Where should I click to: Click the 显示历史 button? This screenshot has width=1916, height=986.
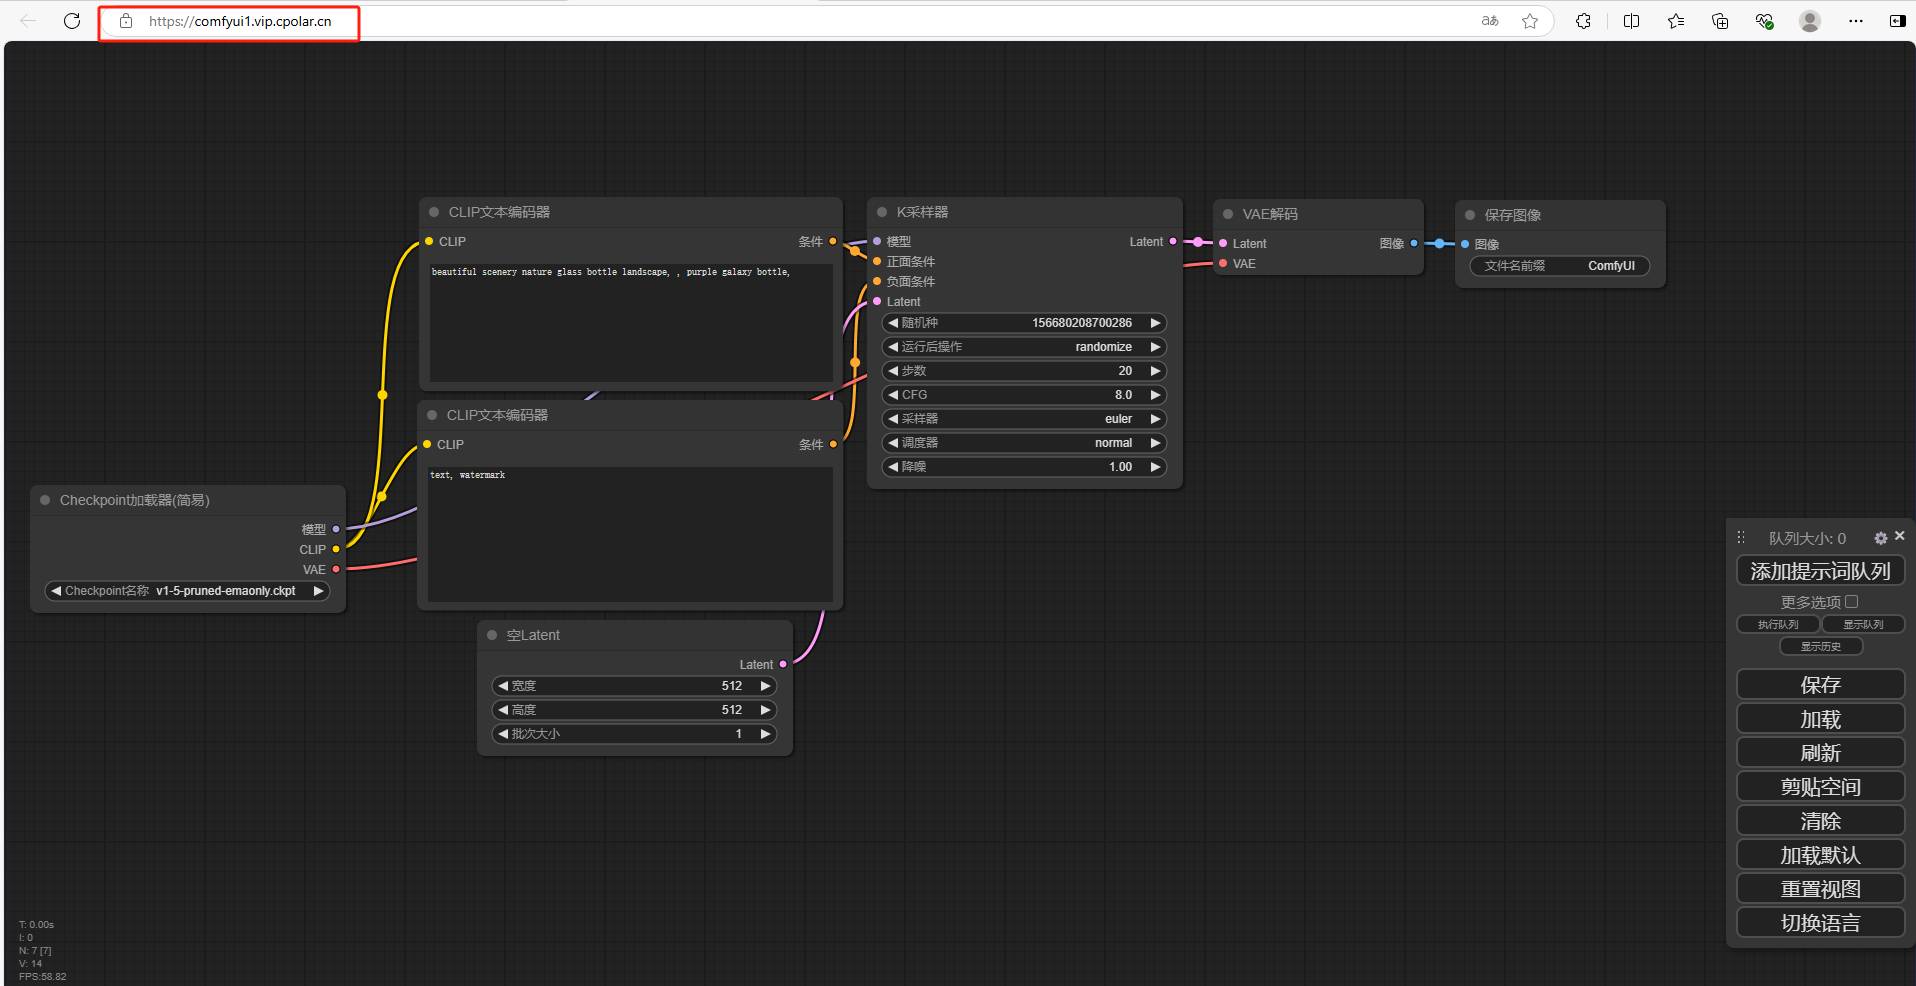point(1821,646)
